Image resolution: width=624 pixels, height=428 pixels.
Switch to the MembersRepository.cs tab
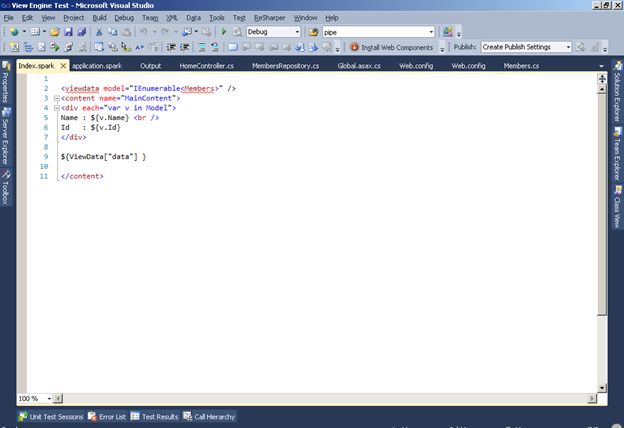coord(285,66)
